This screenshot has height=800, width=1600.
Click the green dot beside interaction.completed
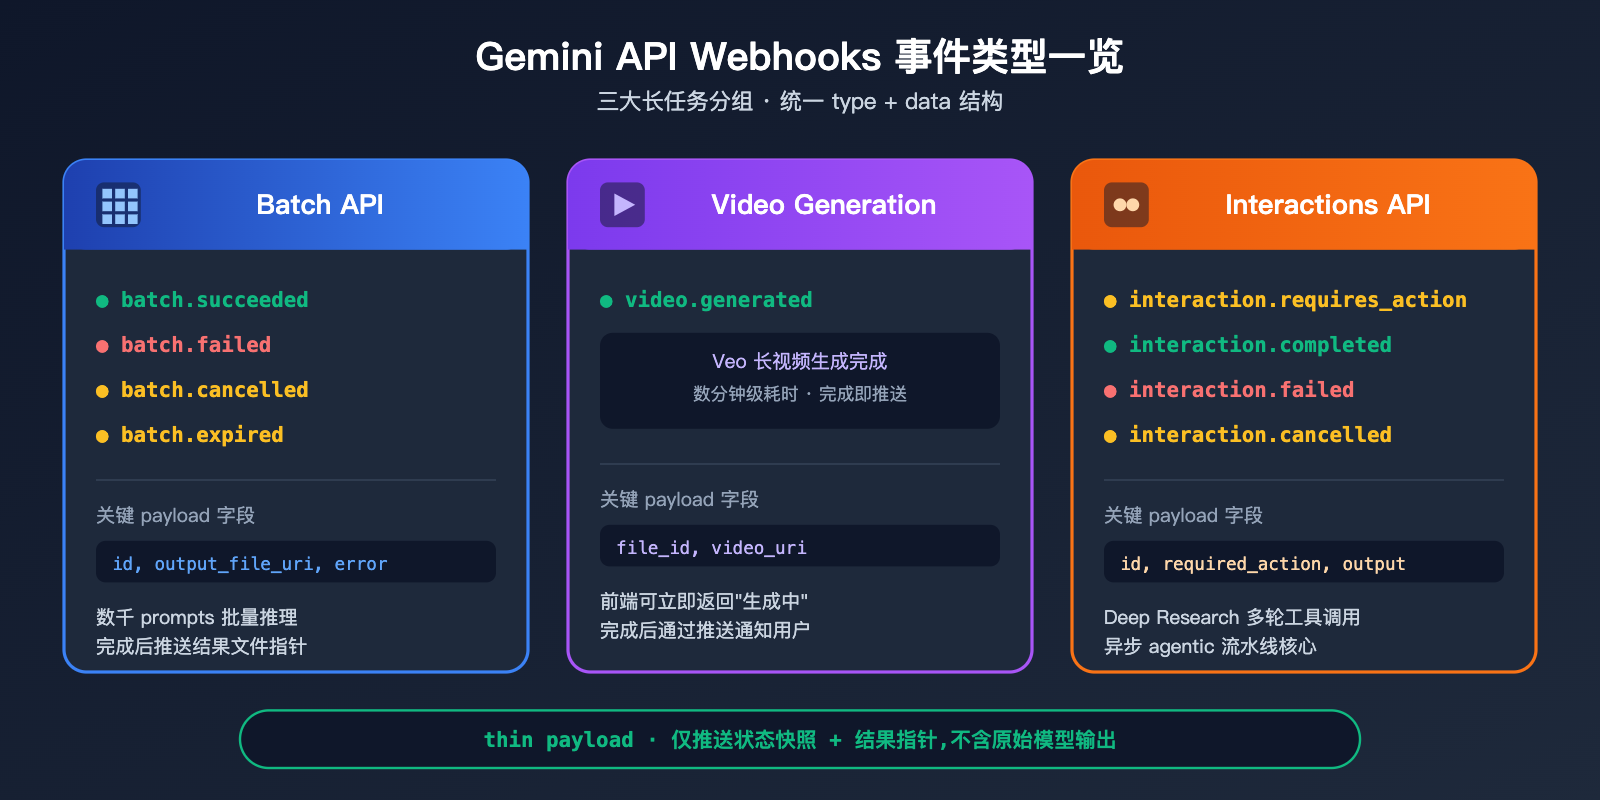pos(1110,346)
